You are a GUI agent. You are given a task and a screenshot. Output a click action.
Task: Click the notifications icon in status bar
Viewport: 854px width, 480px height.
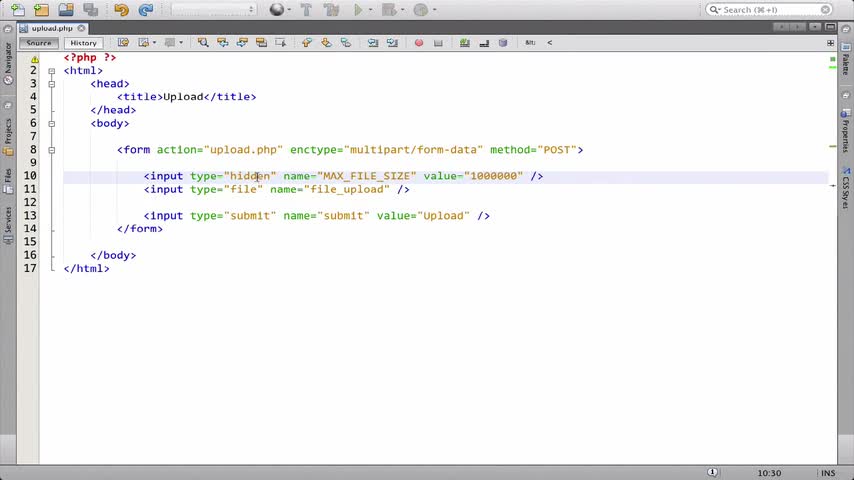click(x=712, y=472)
